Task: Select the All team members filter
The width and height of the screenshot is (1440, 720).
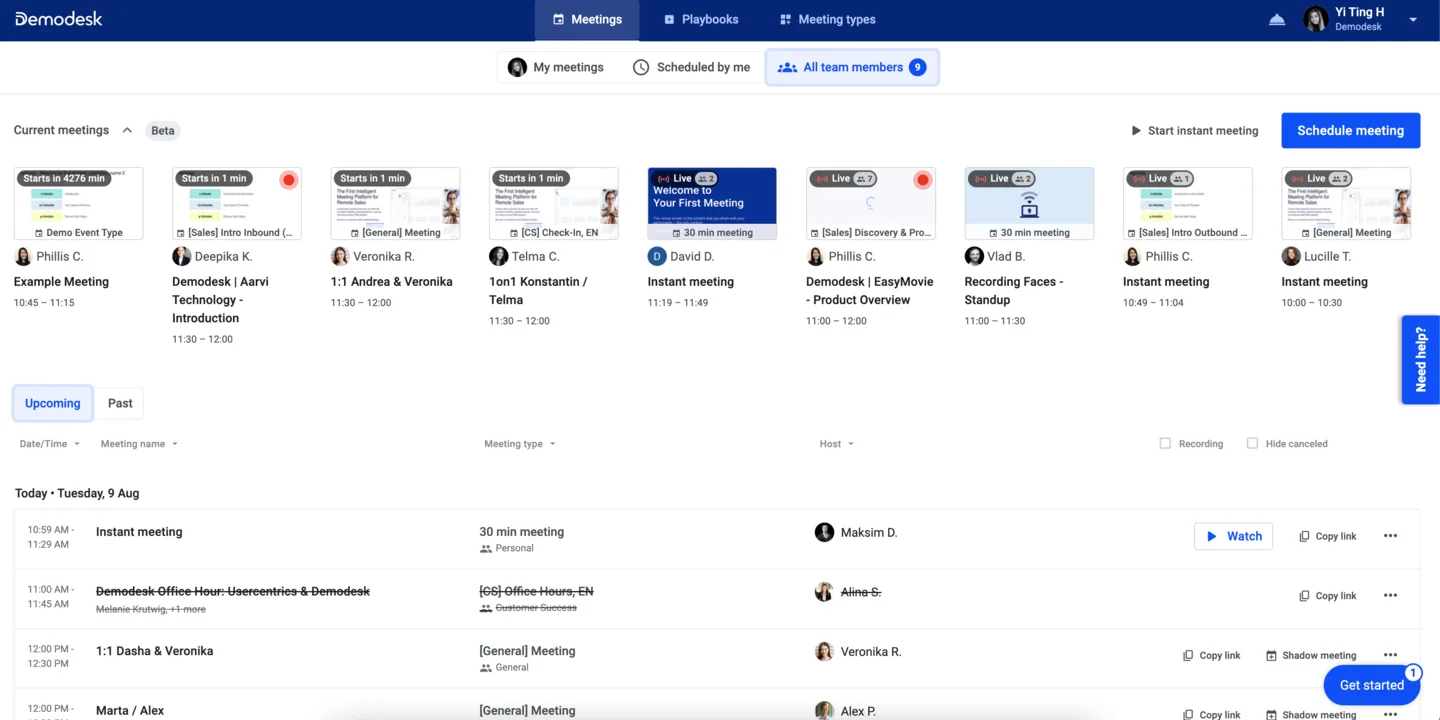Action: tap(852, 67)
